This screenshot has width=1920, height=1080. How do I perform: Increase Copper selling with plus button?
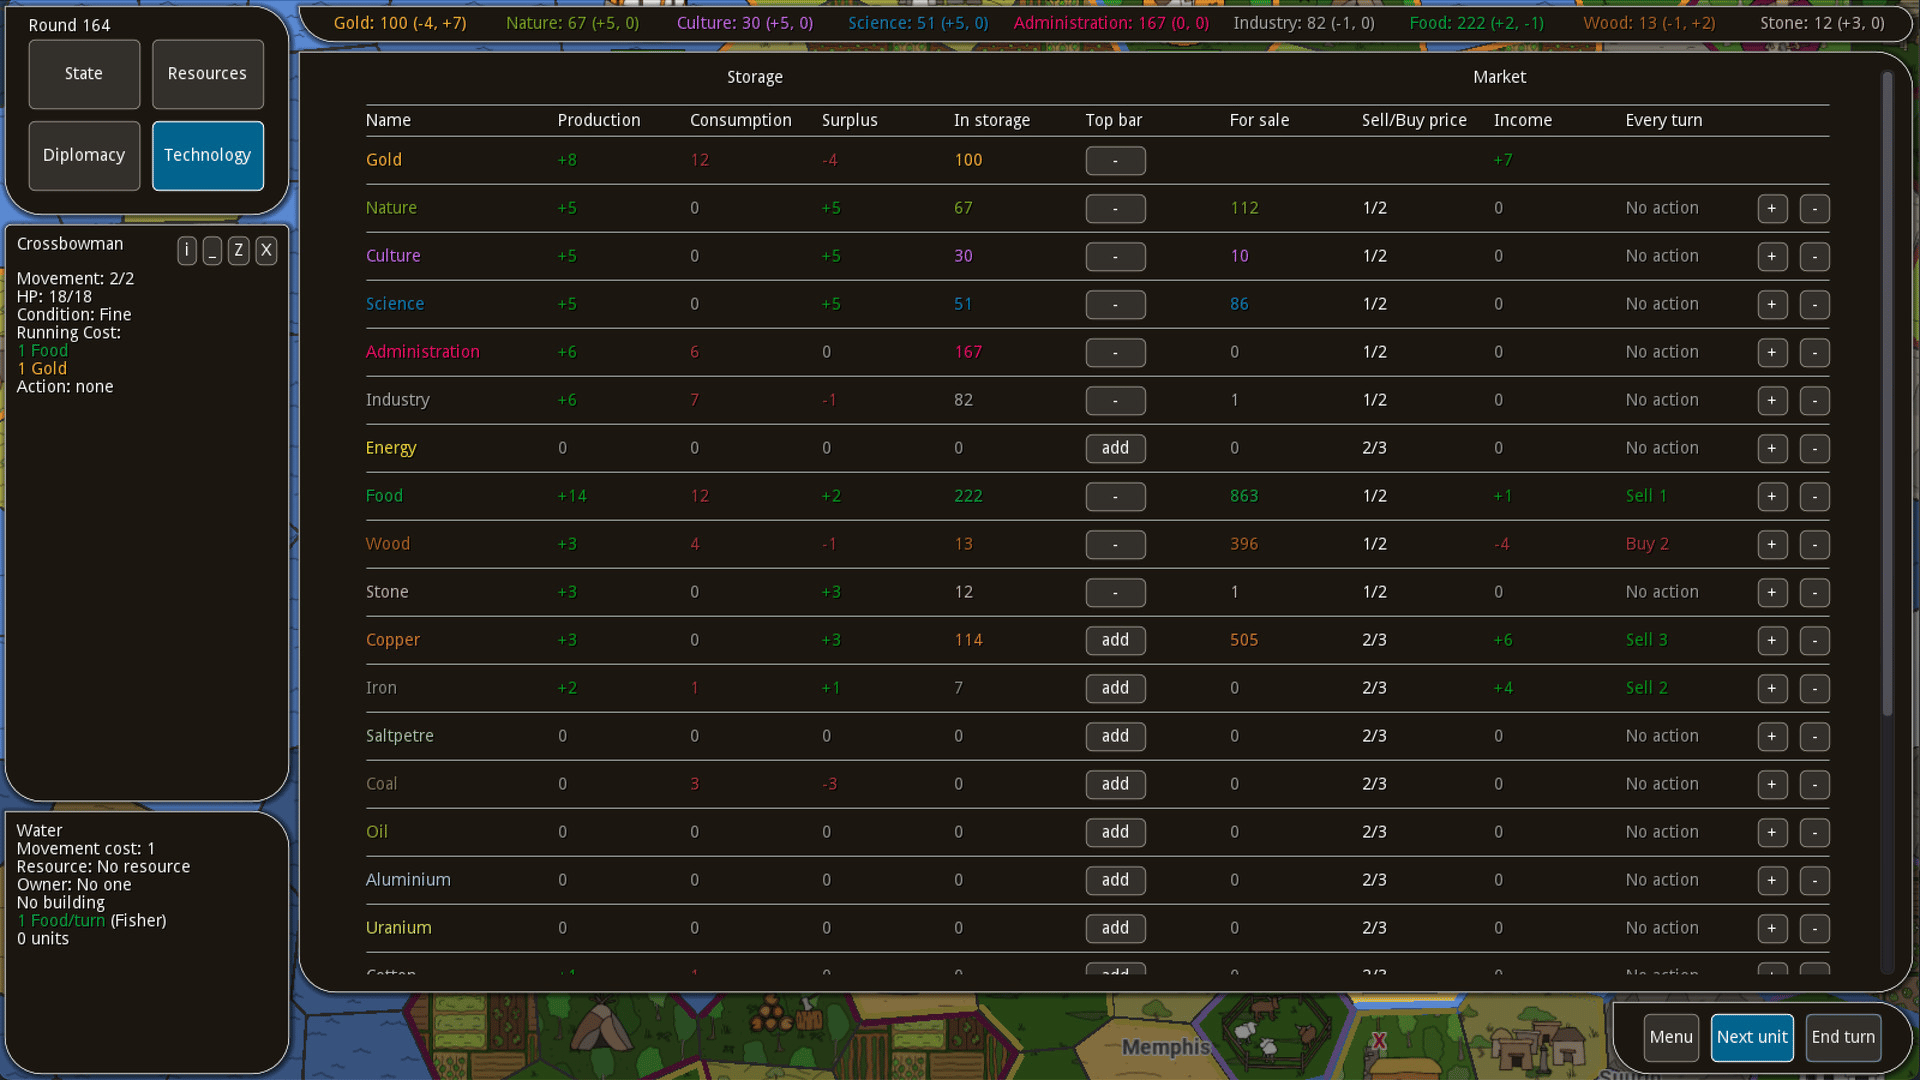point(1772,640)
